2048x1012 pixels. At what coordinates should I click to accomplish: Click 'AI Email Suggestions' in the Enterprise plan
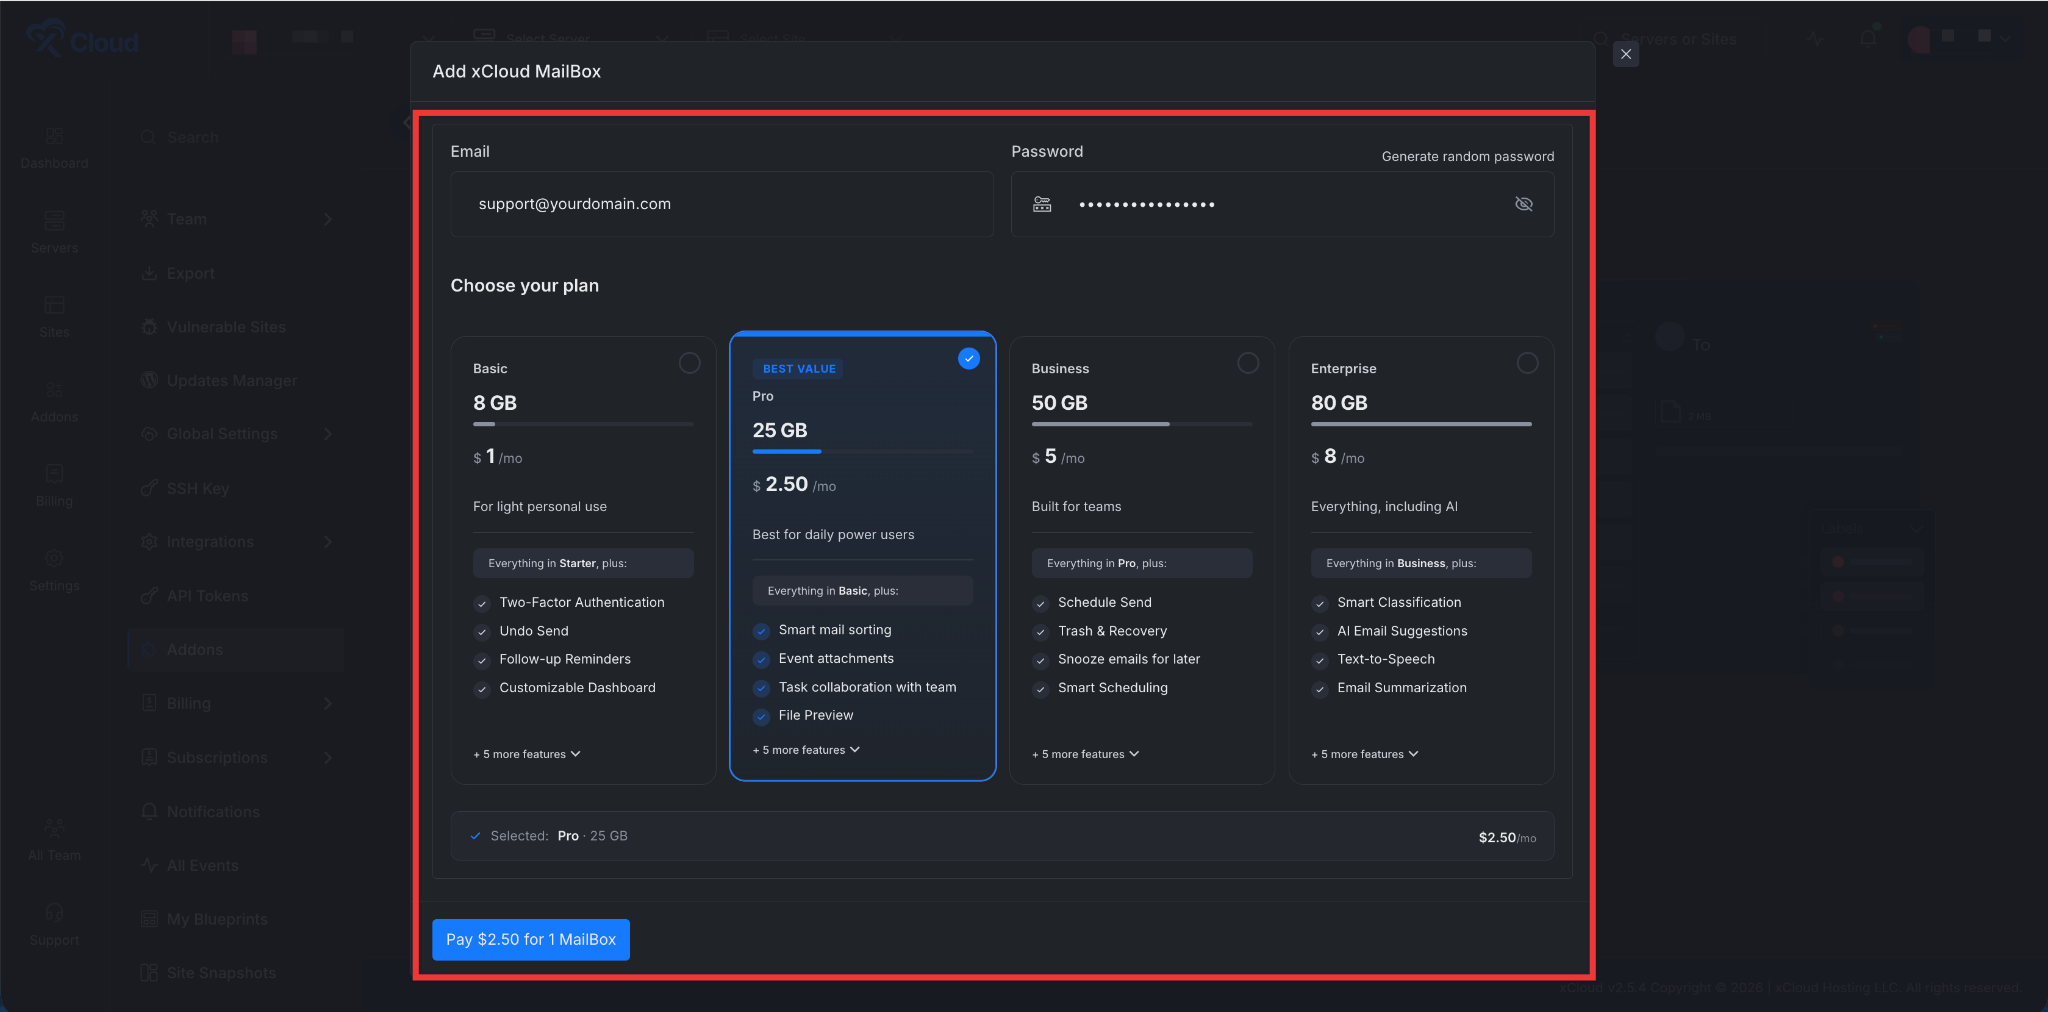click(1402, 631)
